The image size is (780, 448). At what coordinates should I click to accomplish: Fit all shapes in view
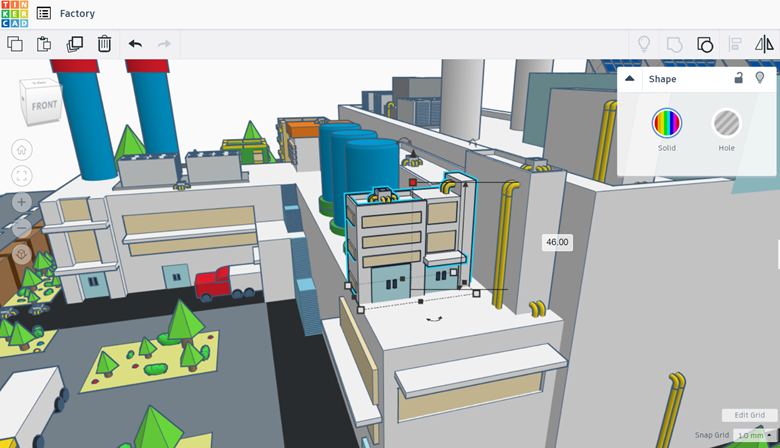point(21,176)
